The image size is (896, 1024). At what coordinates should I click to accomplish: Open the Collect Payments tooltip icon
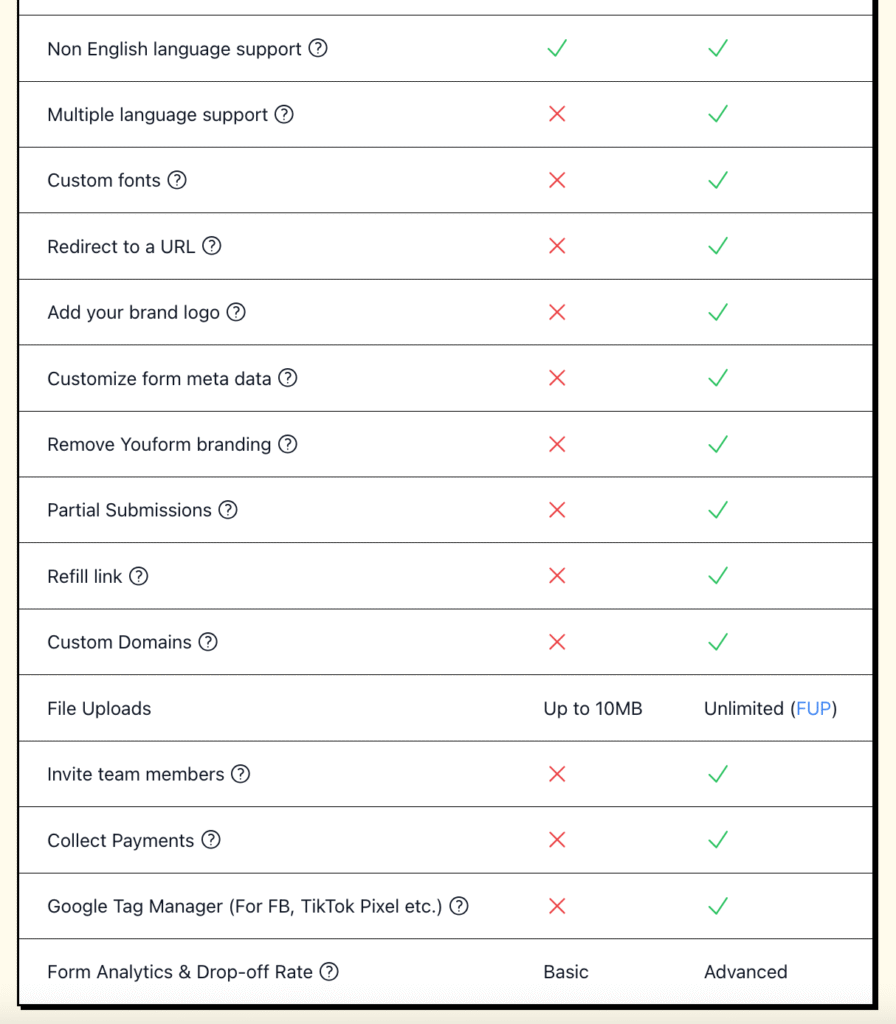[x=211, y=840]
